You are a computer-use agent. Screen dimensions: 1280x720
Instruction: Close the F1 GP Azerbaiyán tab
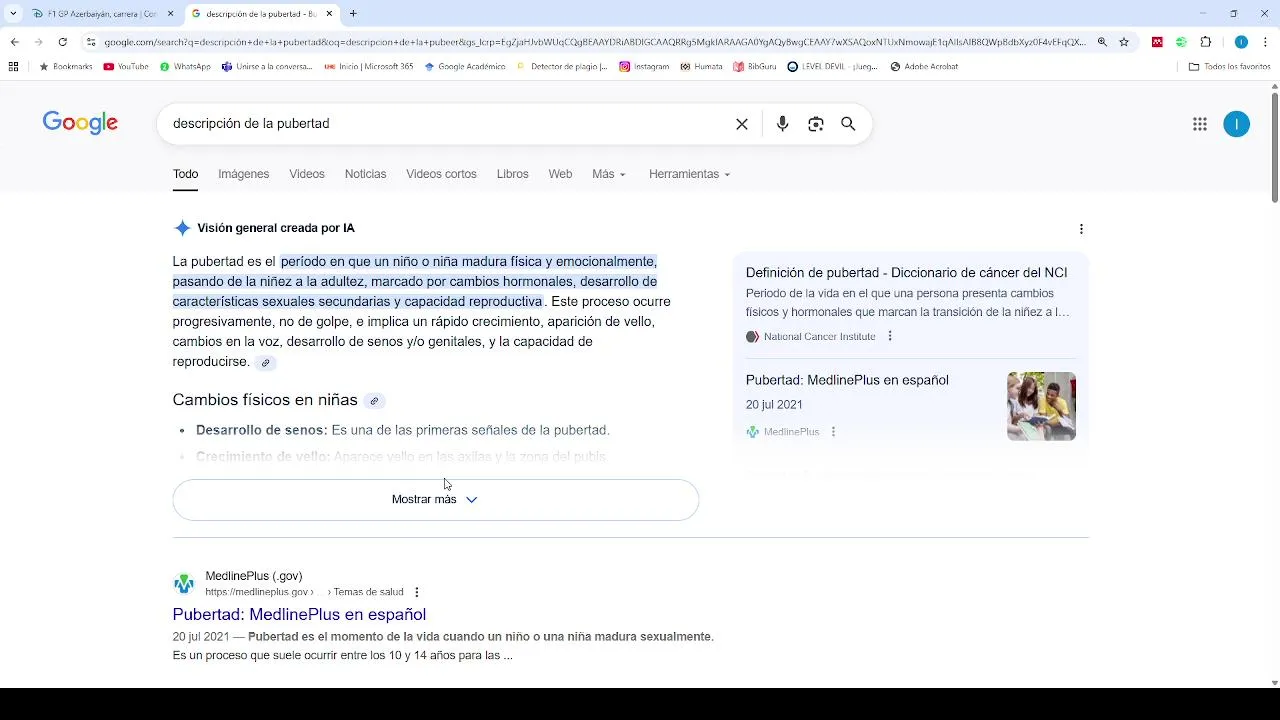[170, 14]
